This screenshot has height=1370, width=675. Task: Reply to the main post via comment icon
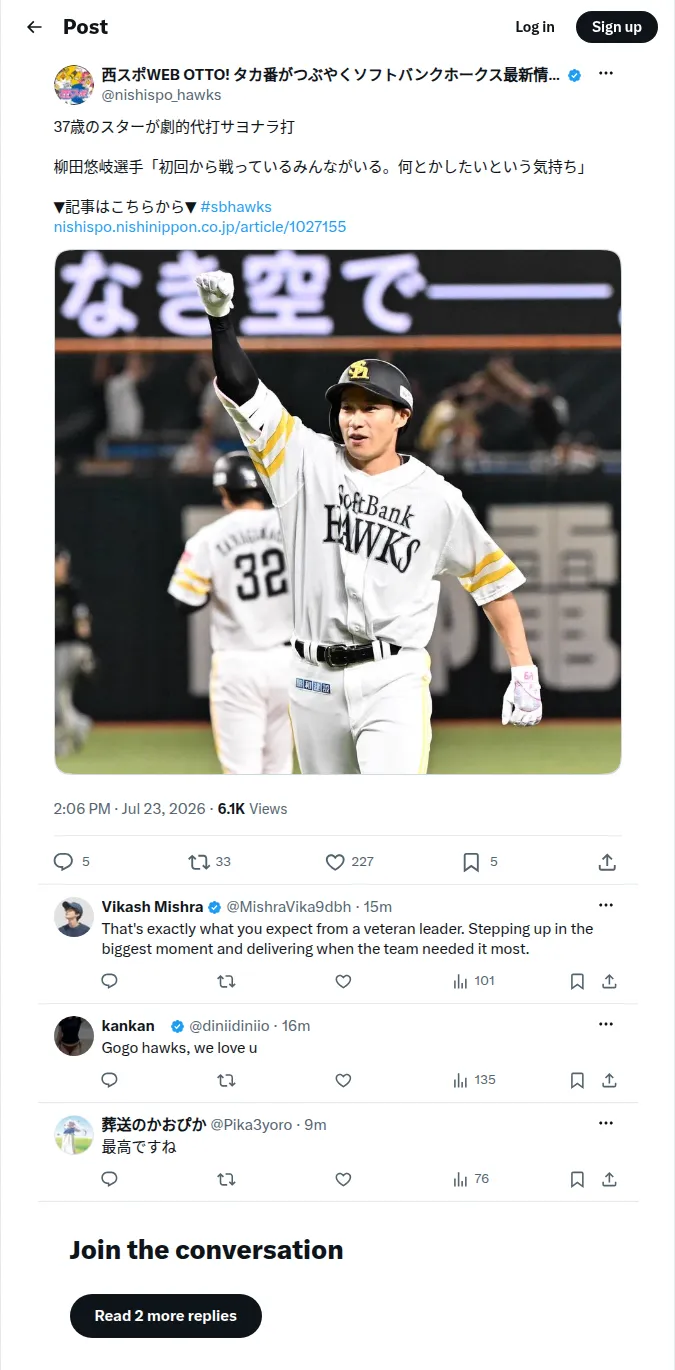[x=64, y=862]
